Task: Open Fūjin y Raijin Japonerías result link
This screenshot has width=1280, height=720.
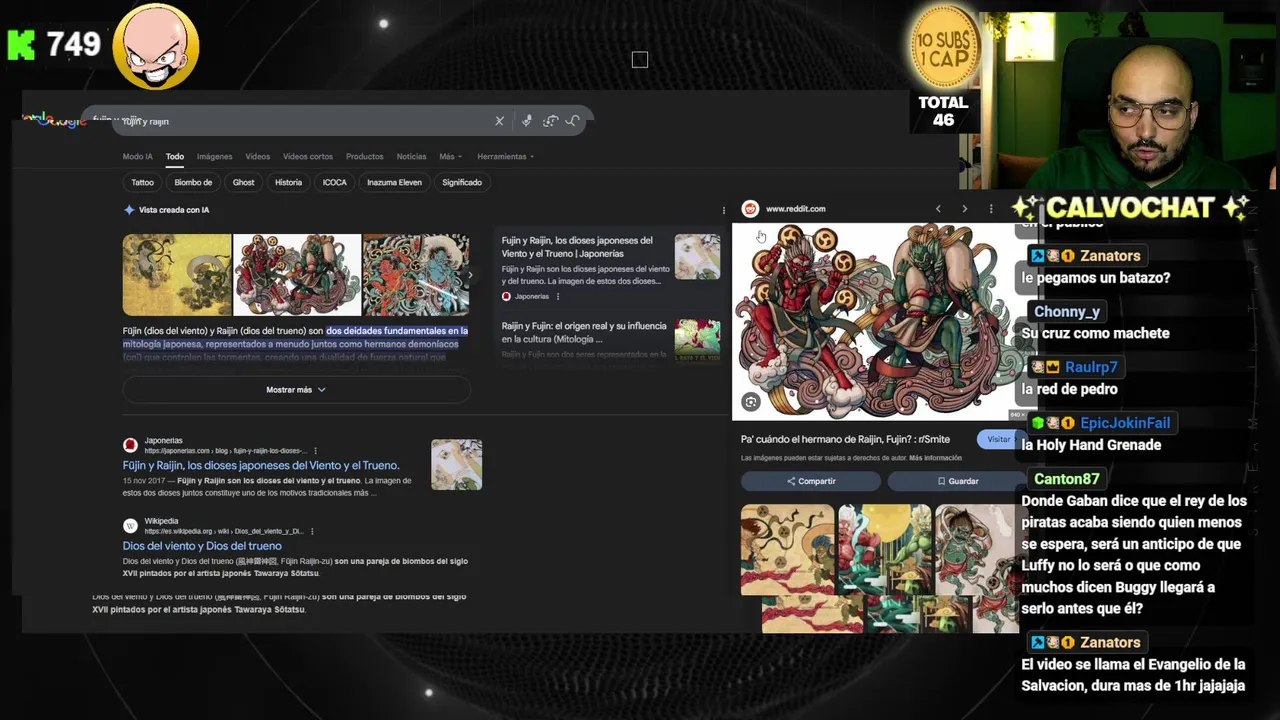Action: [x=261, y=466]
